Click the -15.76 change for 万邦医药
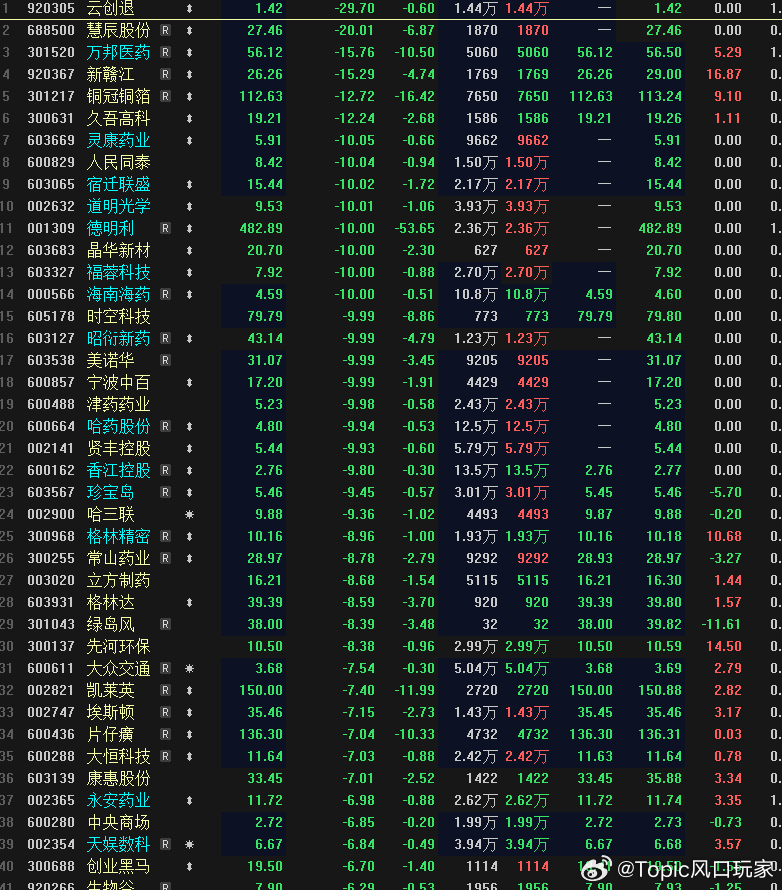The height and width of the screenshot is (890, 782). [x=354, y=53]
